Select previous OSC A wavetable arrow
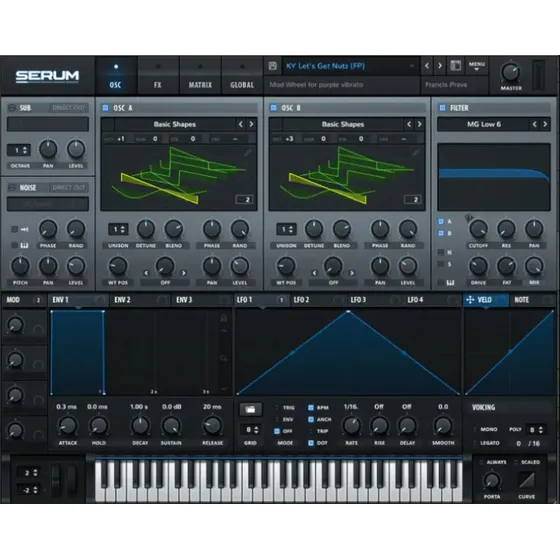 click(241, 124)
